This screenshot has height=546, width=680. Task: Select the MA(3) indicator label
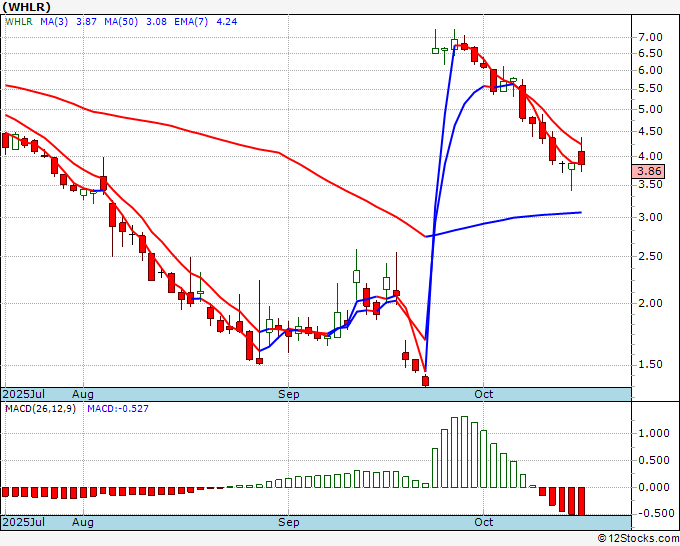tap(54, 21)
